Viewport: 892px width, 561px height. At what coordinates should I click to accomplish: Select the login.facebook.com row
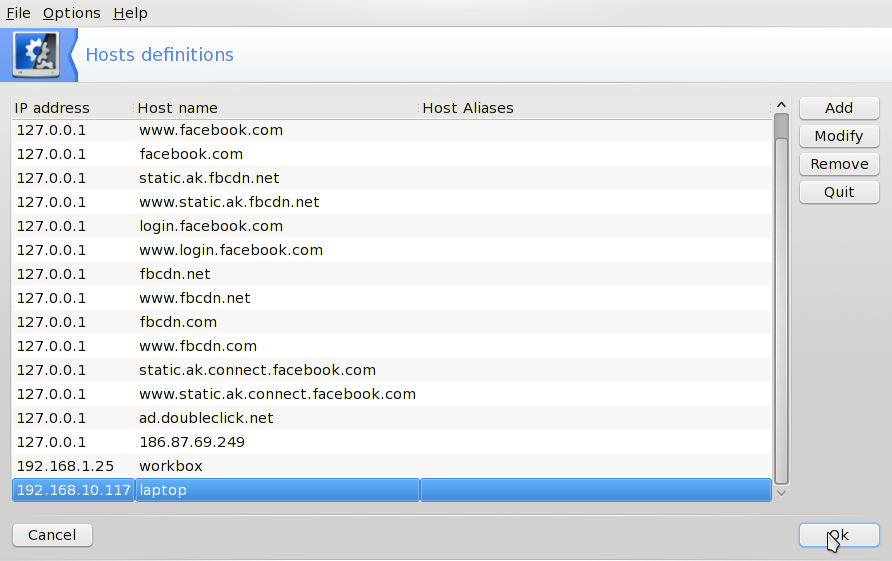point(211,226)
